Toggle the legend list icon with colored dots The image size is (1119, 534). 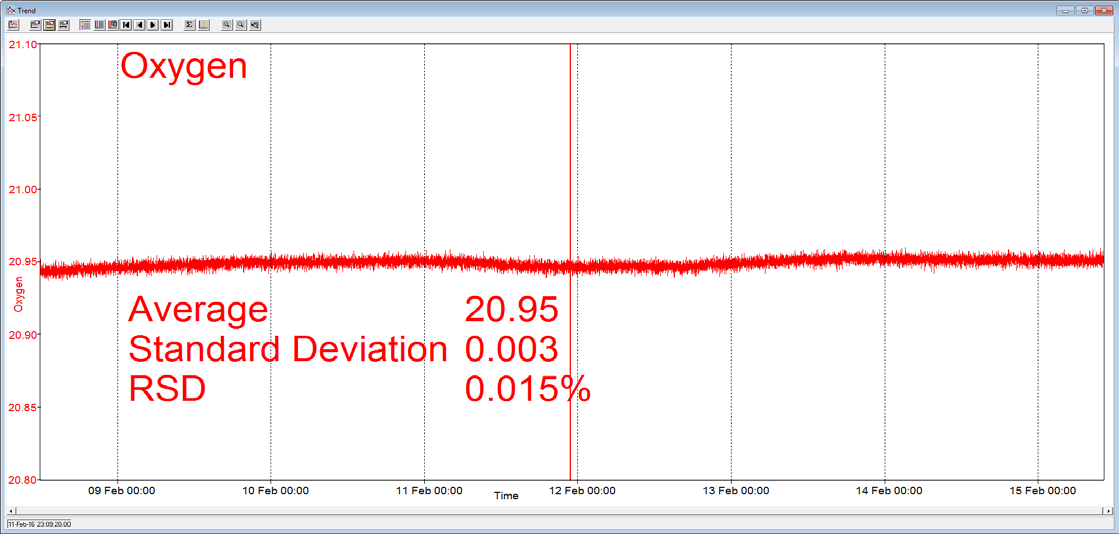[x=85, y=24]
